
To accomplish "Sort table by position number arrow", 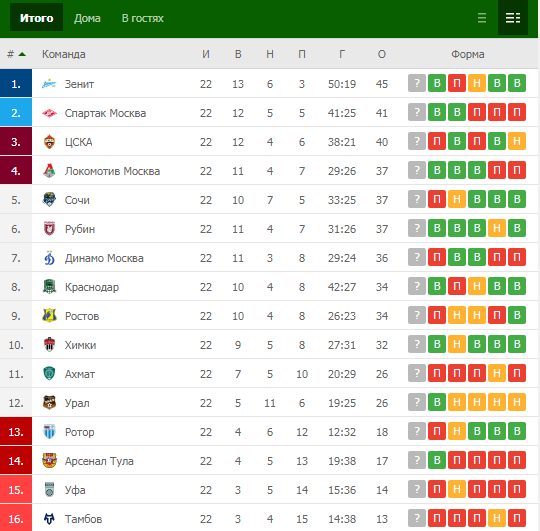I will 22,54.
